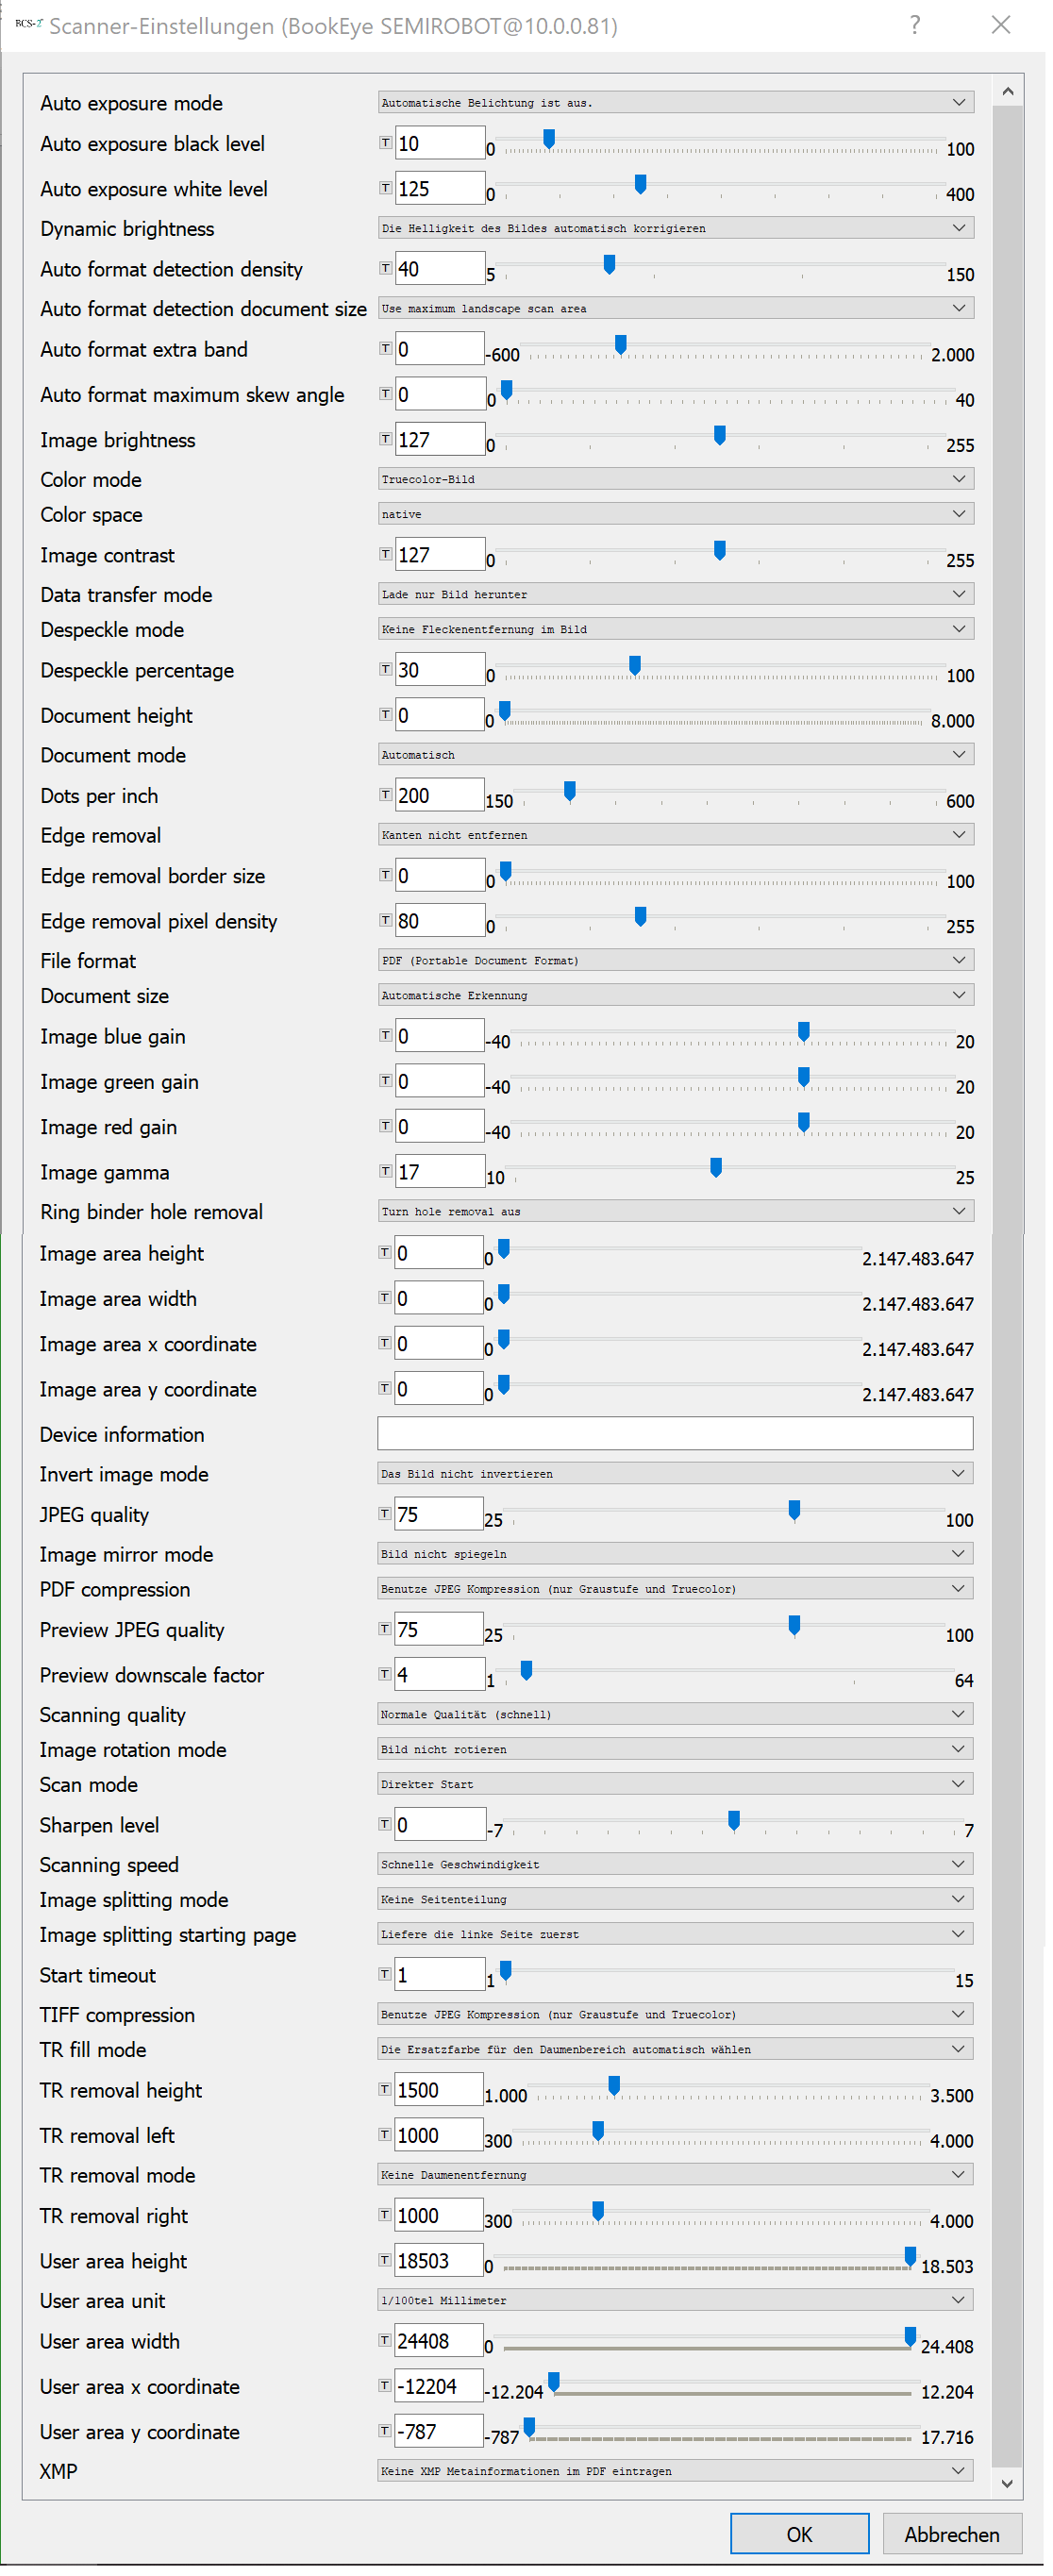Open the Image rotation mode dropdown
The width and height of the screenshot is (1053, 2576).
[x=675, y=1749]
